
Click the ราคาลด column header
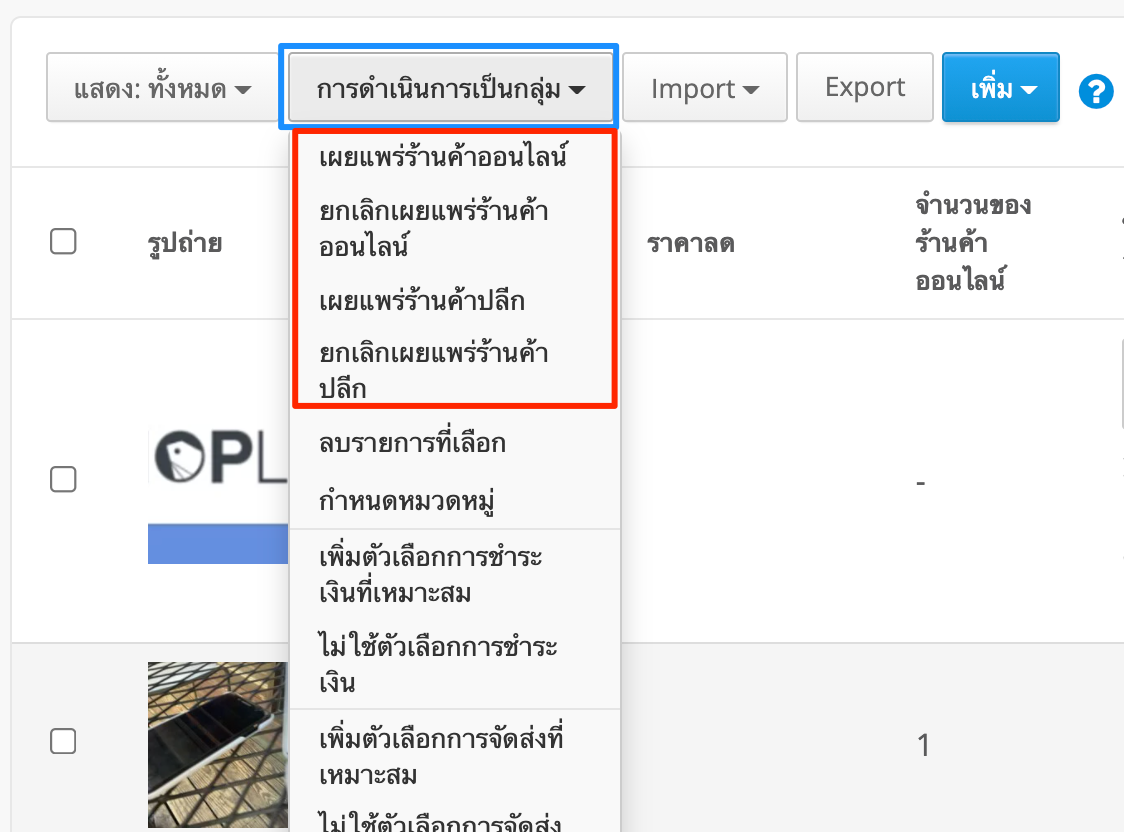point(690,243)
